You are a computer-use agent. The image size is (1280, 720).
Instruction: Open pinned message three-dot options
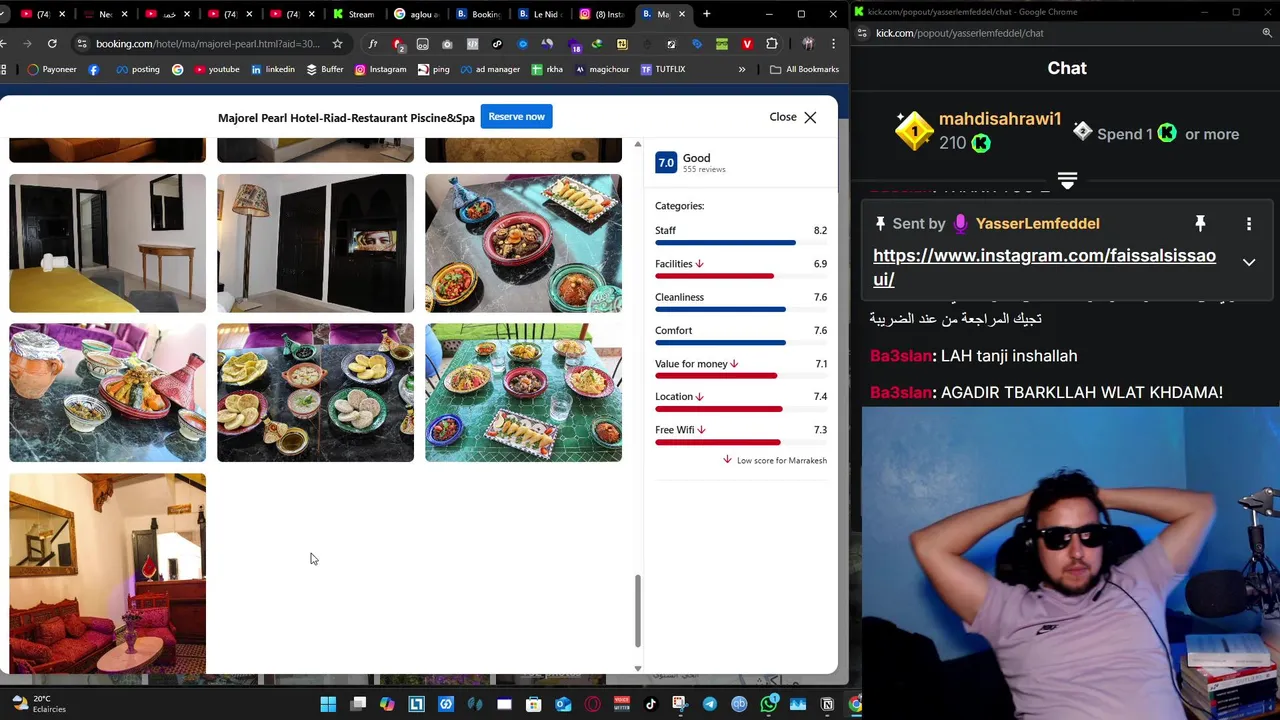tap(1249, 224)
